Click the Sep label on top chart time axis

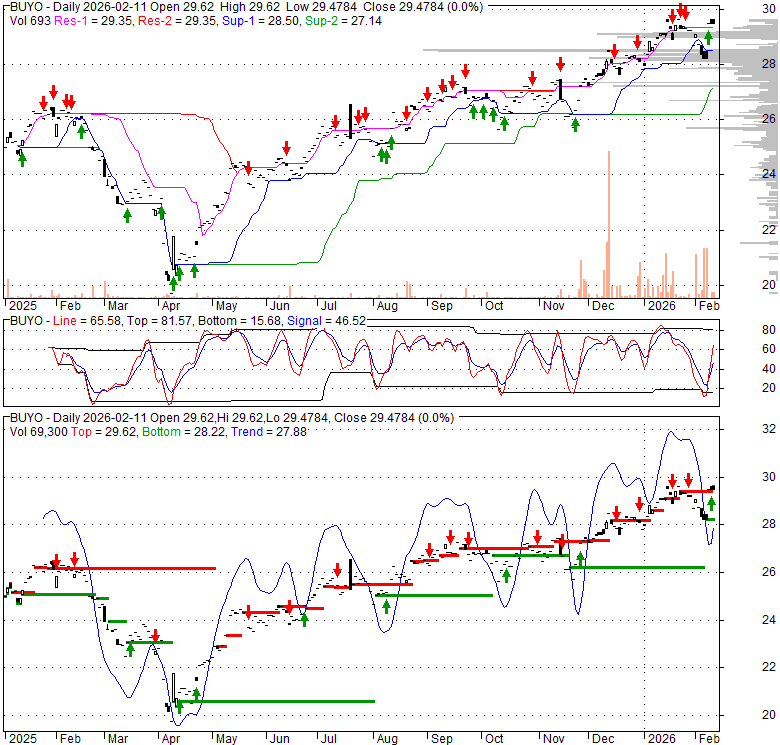(x=441, y=306)
